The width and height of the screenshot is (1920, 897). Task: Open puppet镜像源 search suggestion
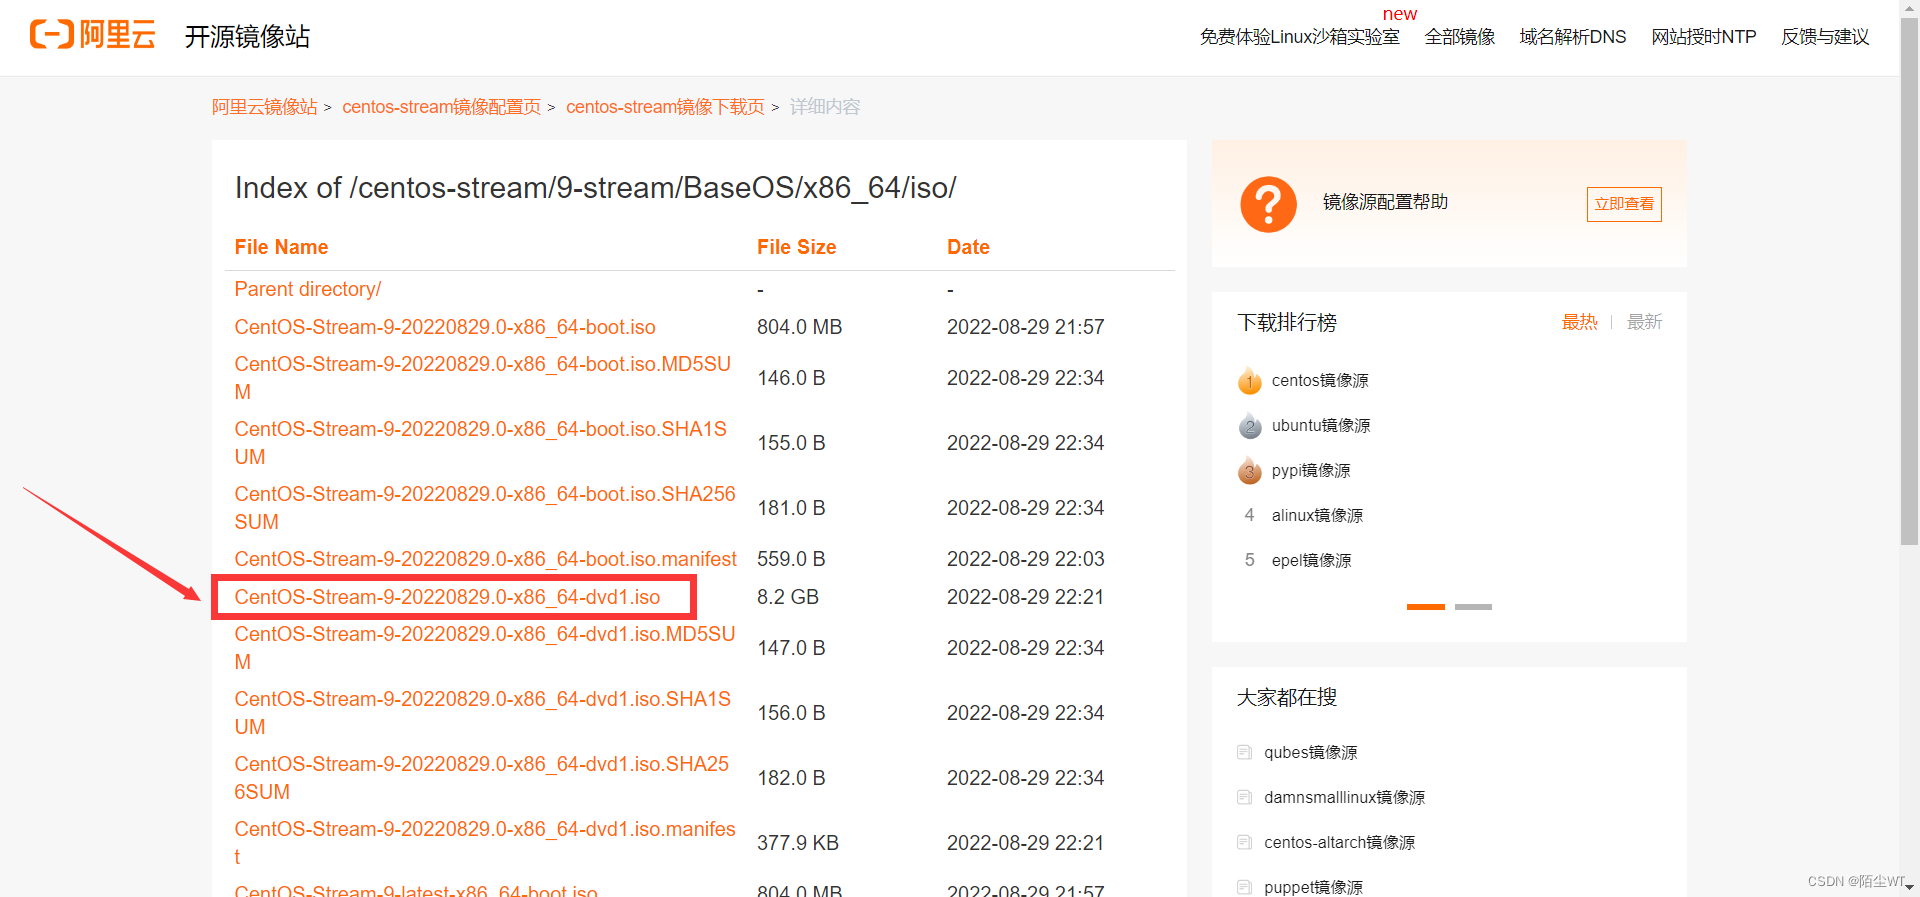pos(1313,887)
